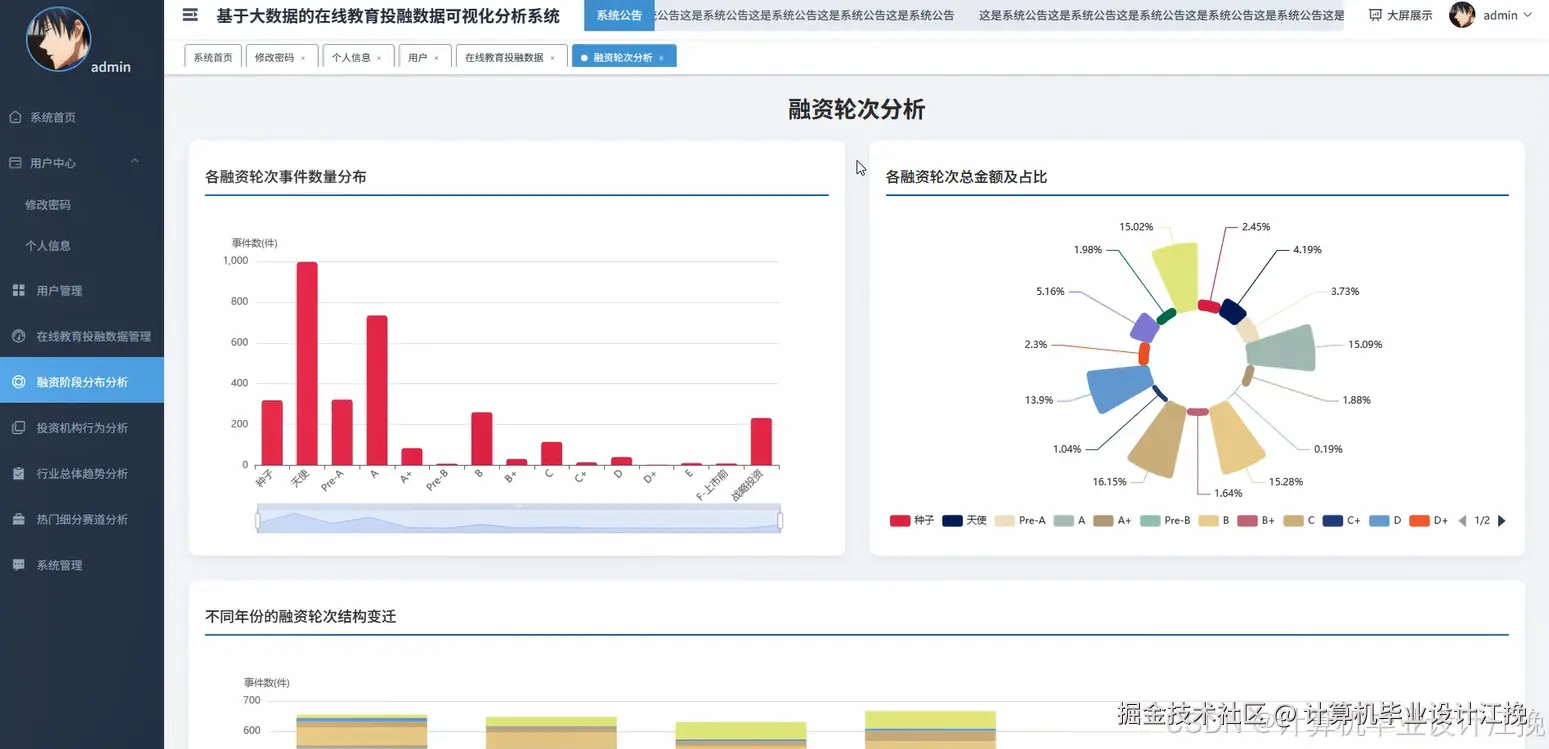Click the right handle of the bar chart zoom slider
Screen dimensions: 1549x749
coord(780,521)
